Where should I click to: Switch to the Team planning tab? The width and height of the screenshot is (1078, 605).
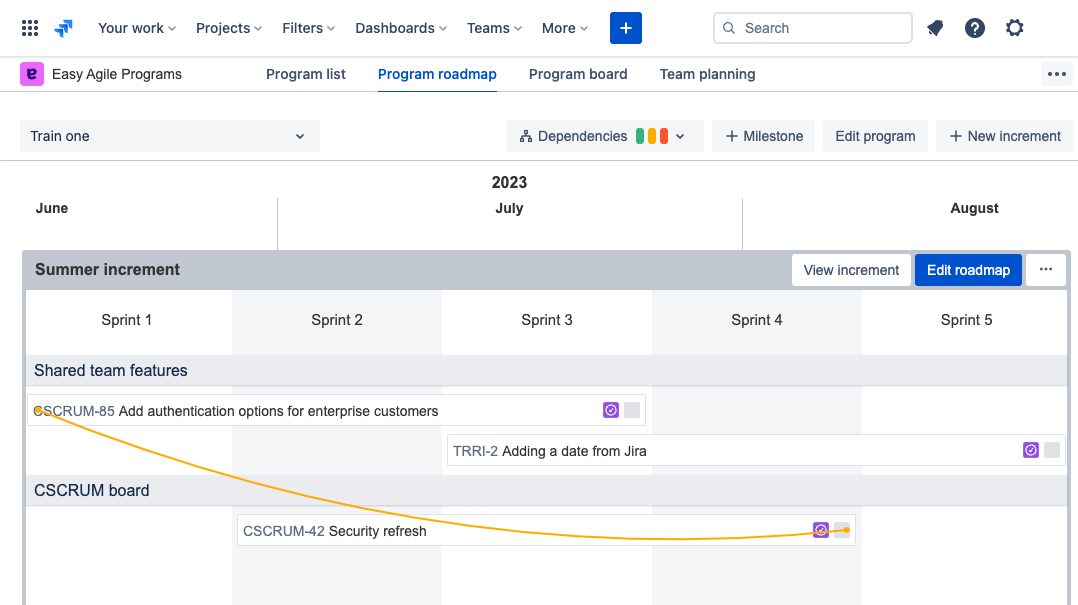click(x=707, y=74)
